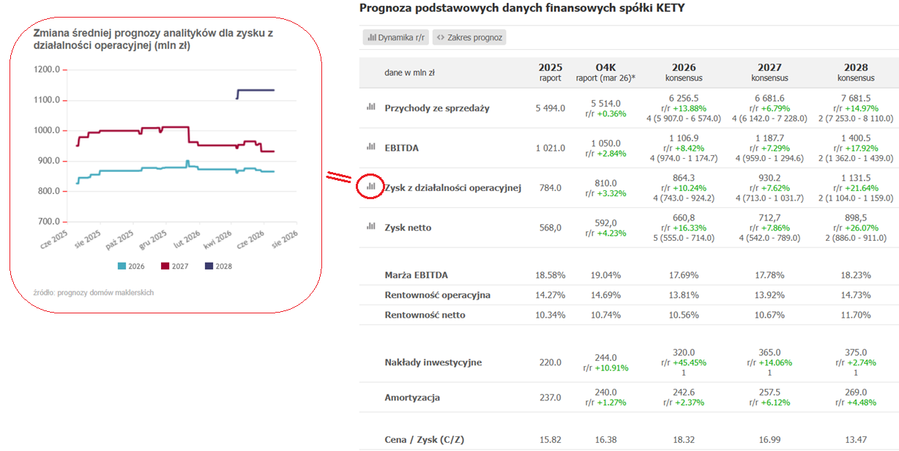This screenshot has height=451, width=899.
Task: Click the 375.0 capex value for 2028
Action: (x=856, y=354)
